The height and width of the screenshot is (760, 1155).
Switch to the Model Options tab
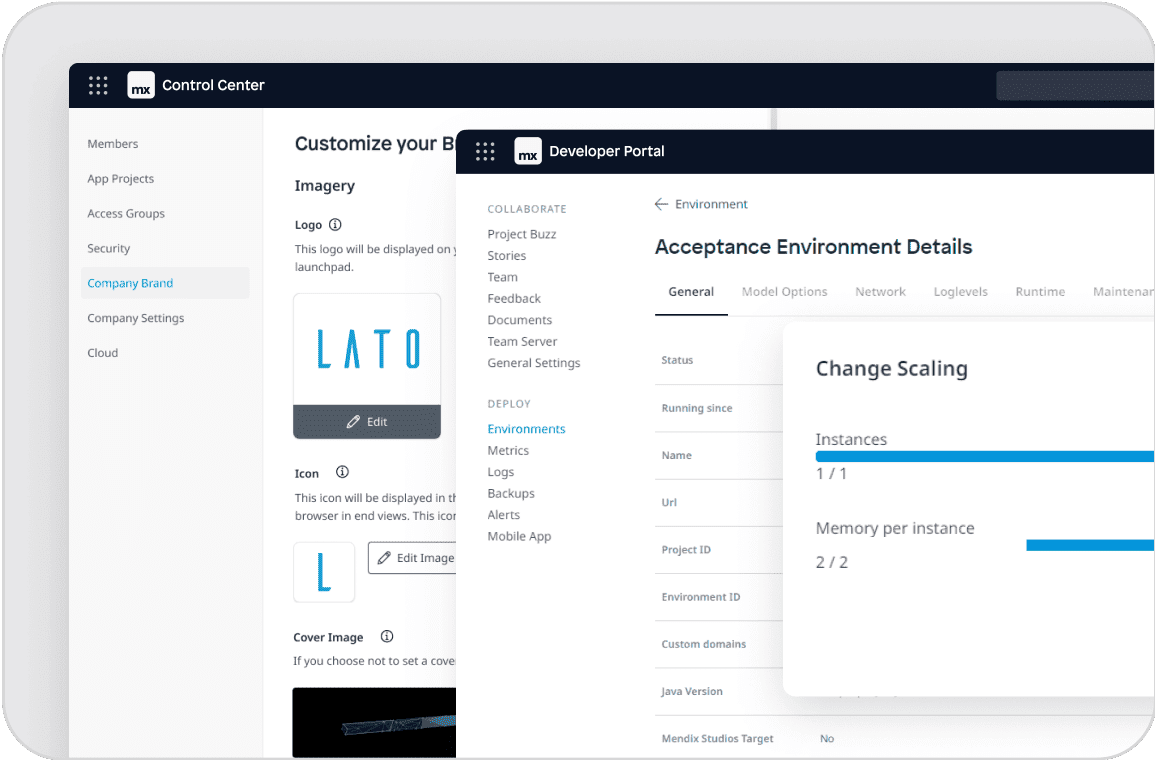coord(784,292)
